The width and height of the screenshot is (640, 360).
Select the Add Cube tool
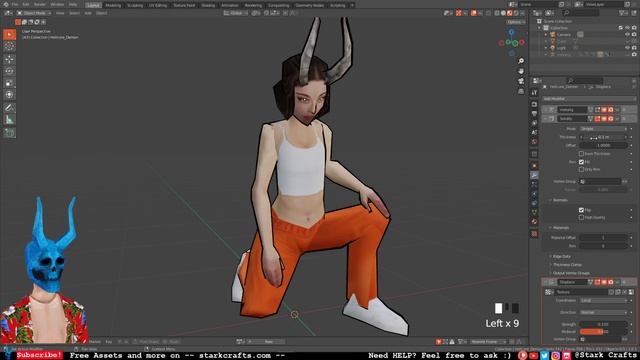[9, 133]
